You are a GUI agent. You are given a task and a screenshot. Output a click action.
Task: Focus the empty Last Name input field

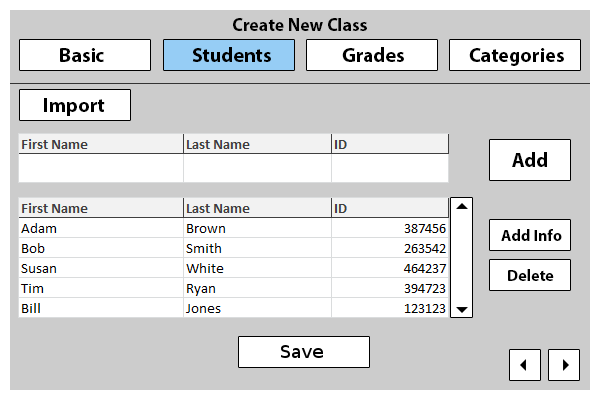point(257,168)
